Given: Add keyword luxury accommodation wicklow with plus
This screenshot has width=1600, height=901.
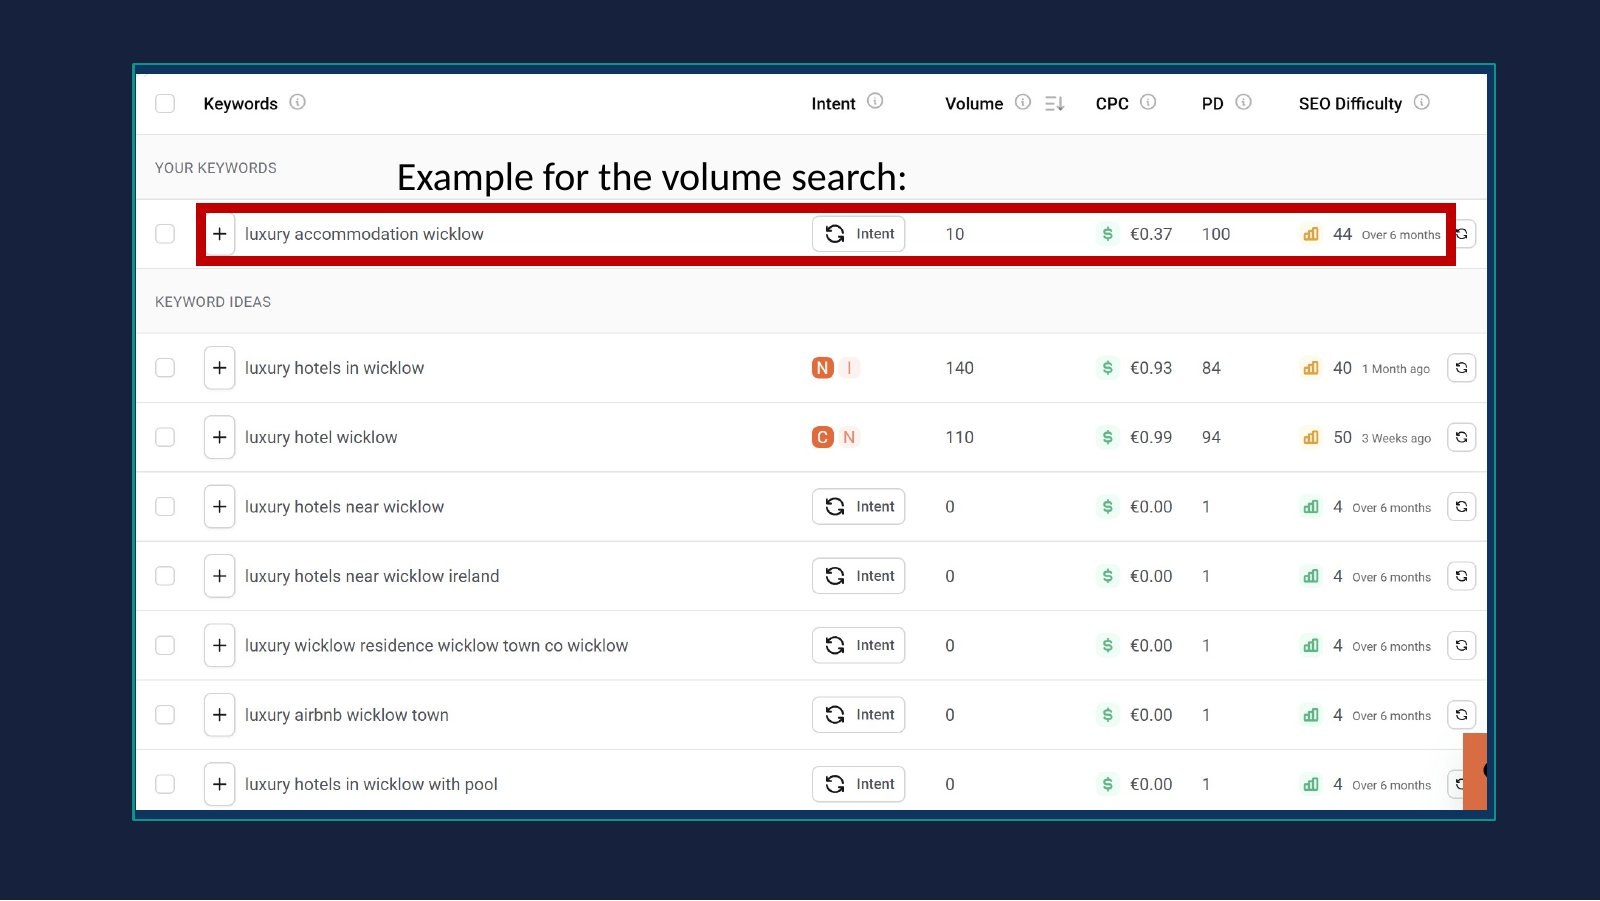Looking at the screenshot, I should point(220,234).
